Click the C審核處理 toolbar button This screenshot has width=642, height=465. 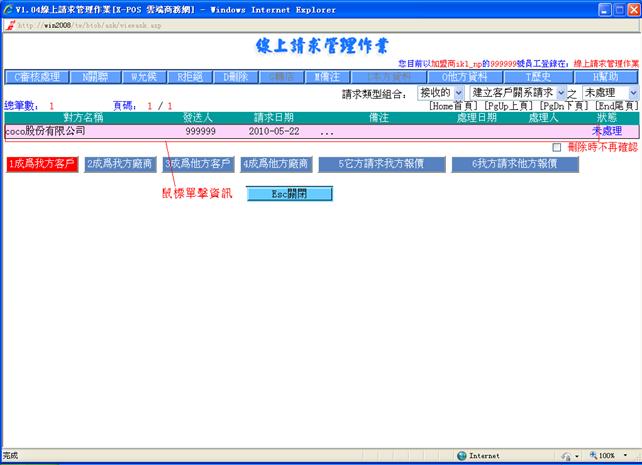37,76
